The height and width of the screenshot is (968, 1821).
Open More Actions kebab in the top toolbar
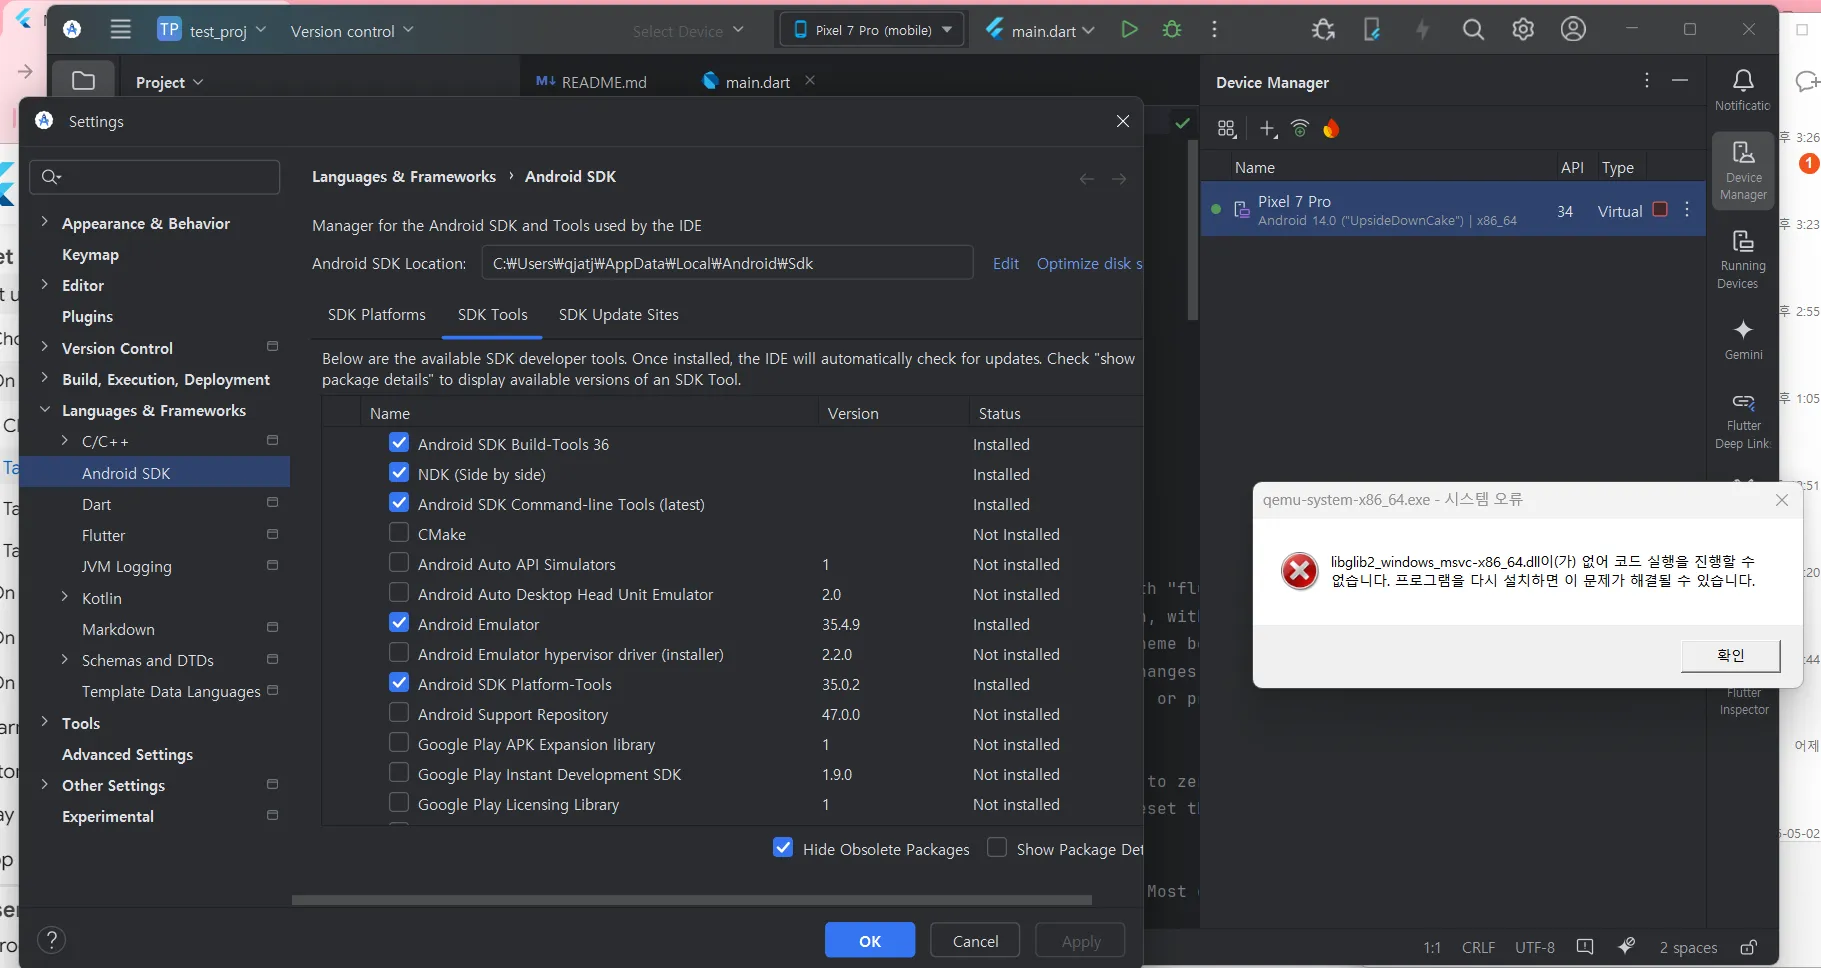pos(1214,30)
